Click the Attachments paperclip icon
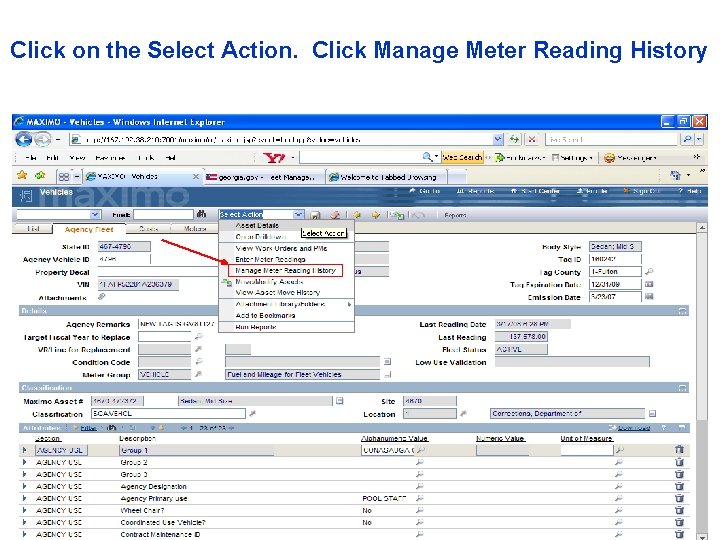This screenshot has width=720, height=540. click(x=102, y=297)
